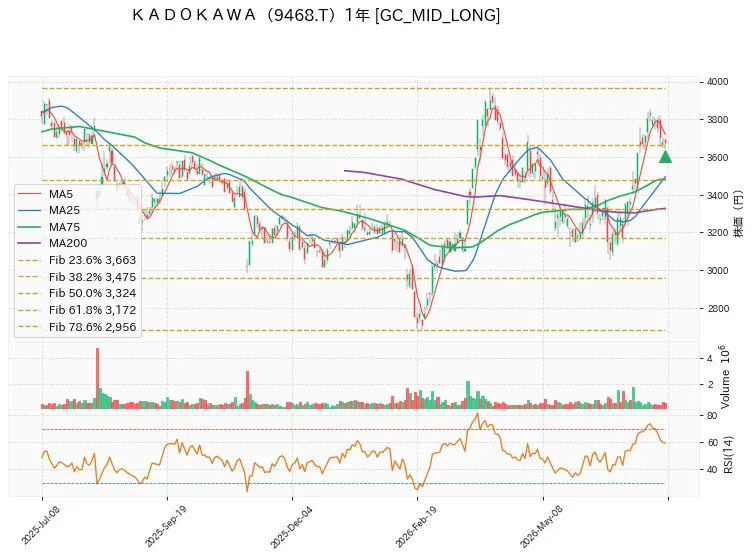Click the tallest red volume bar
This screenshot has height=558, width=752.
coord(97,378)
